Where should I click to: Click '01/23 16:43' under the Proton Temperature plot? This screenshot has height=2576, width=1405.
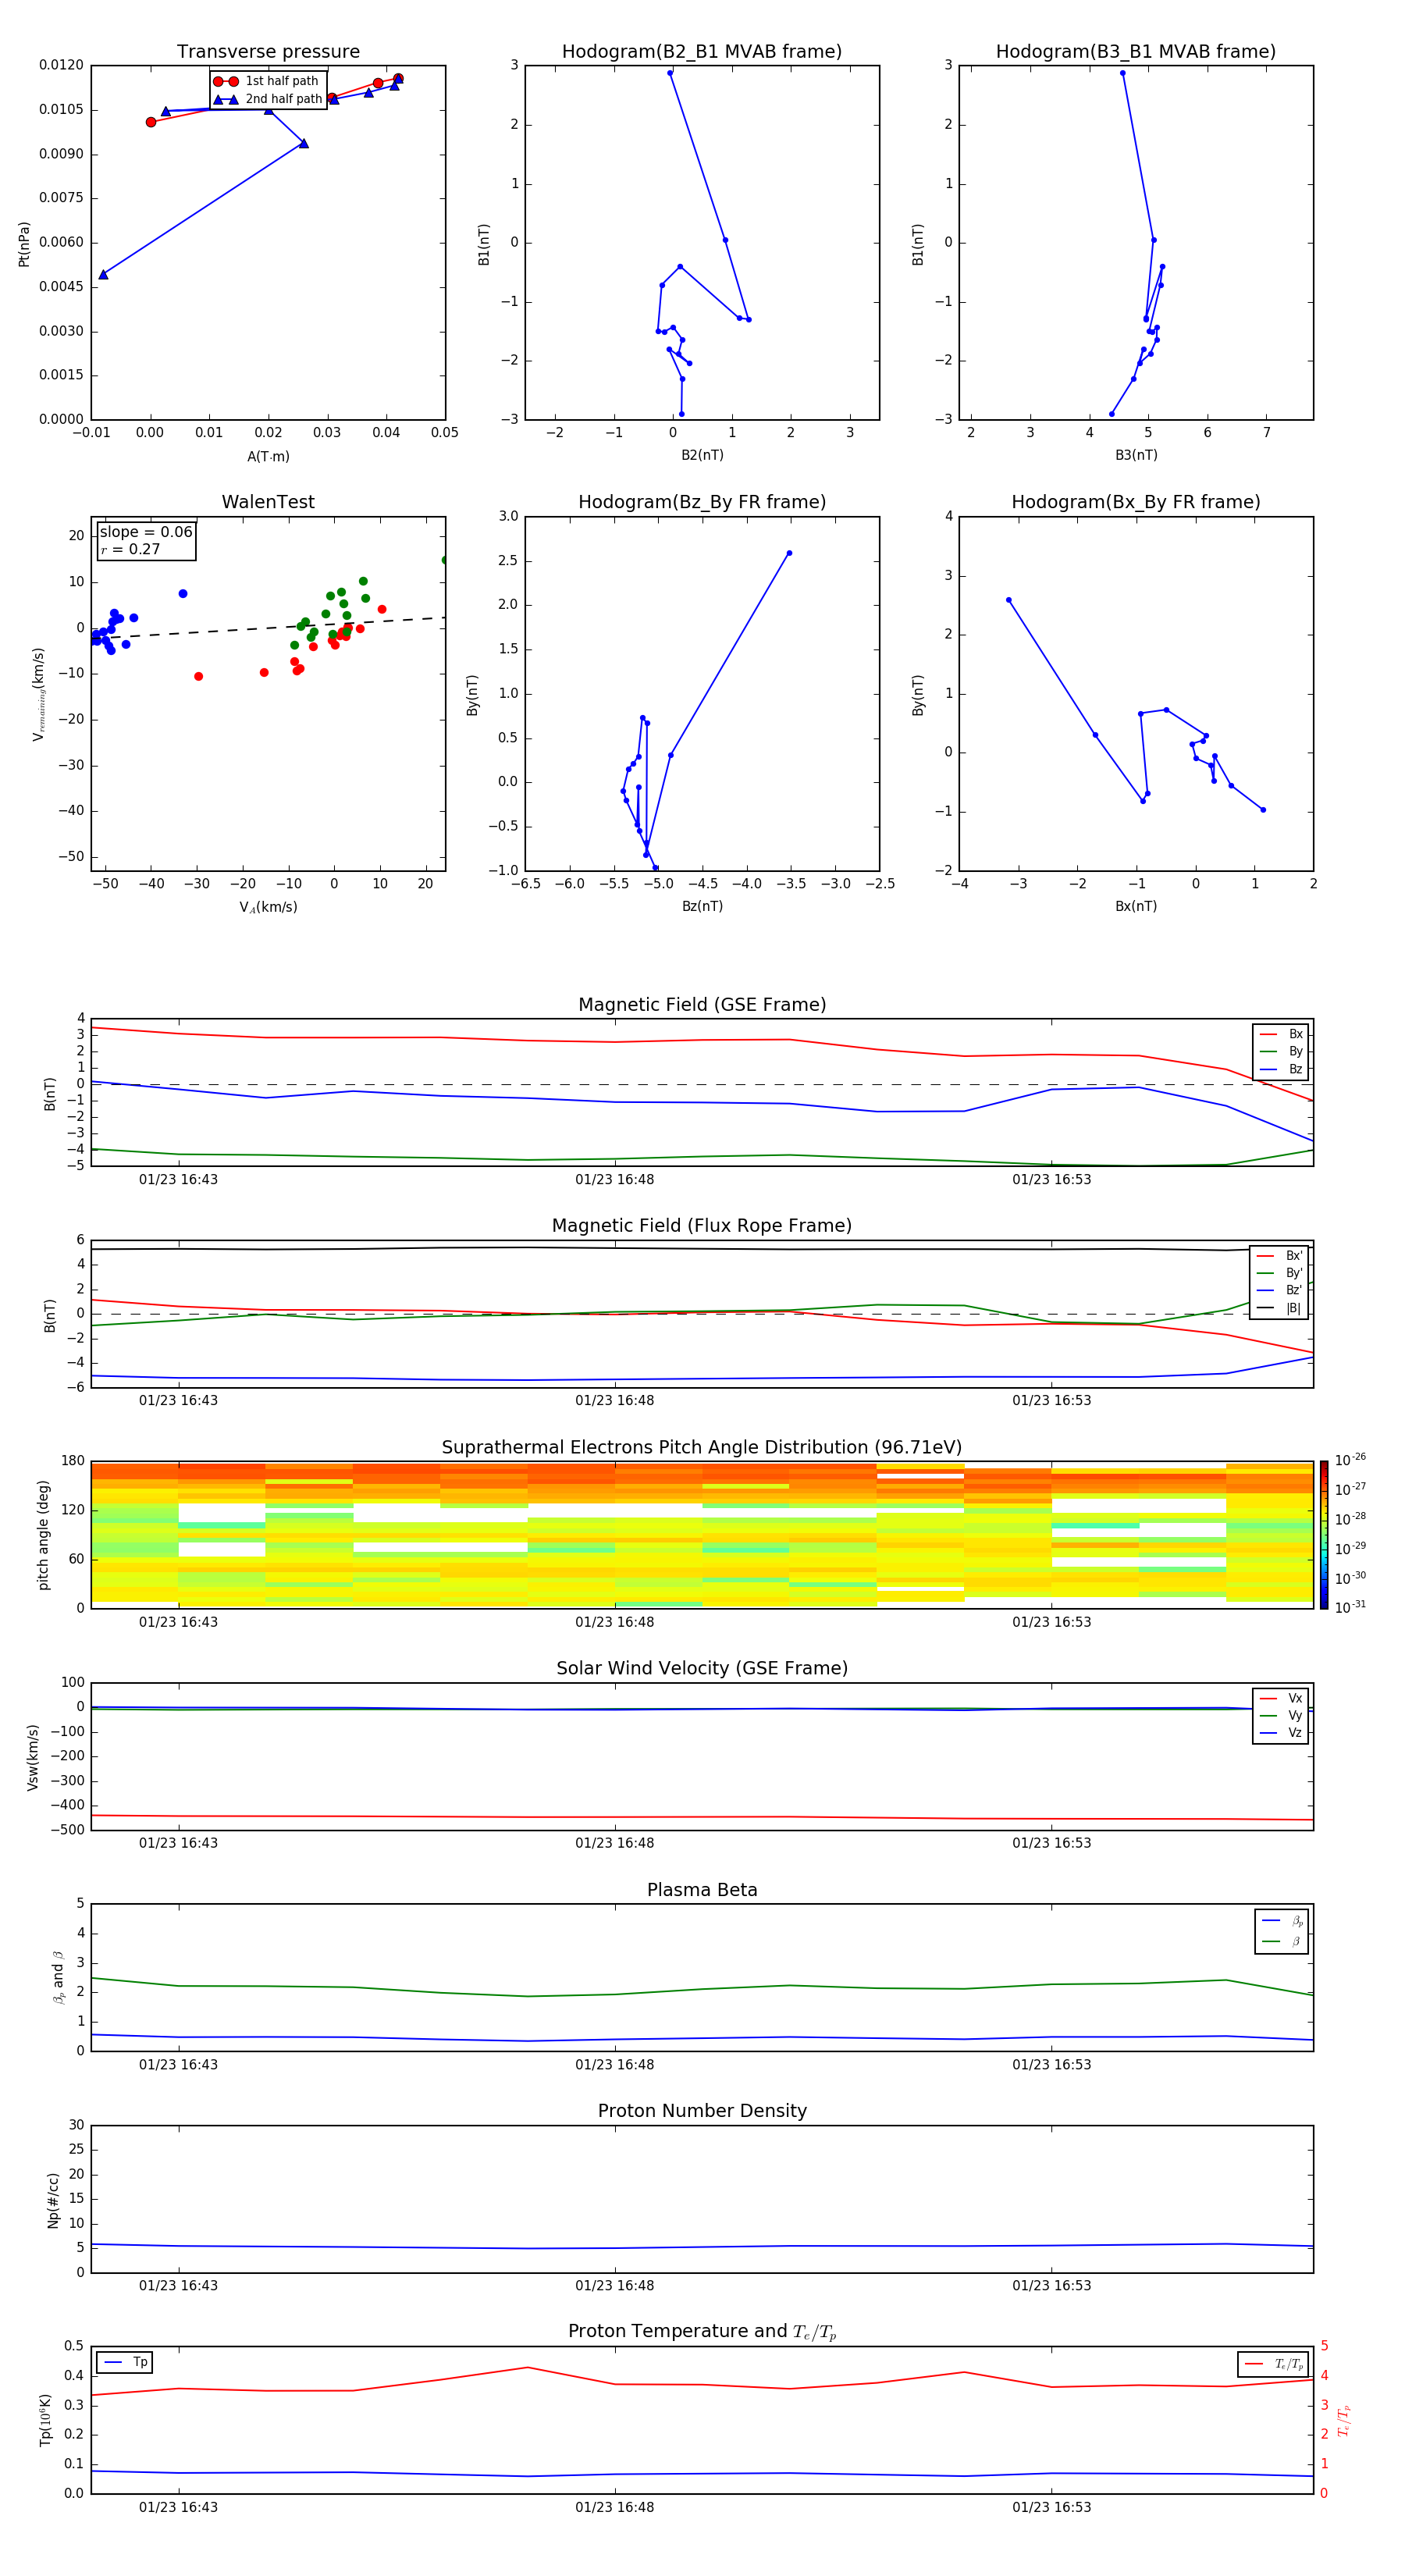(178, 2508)
